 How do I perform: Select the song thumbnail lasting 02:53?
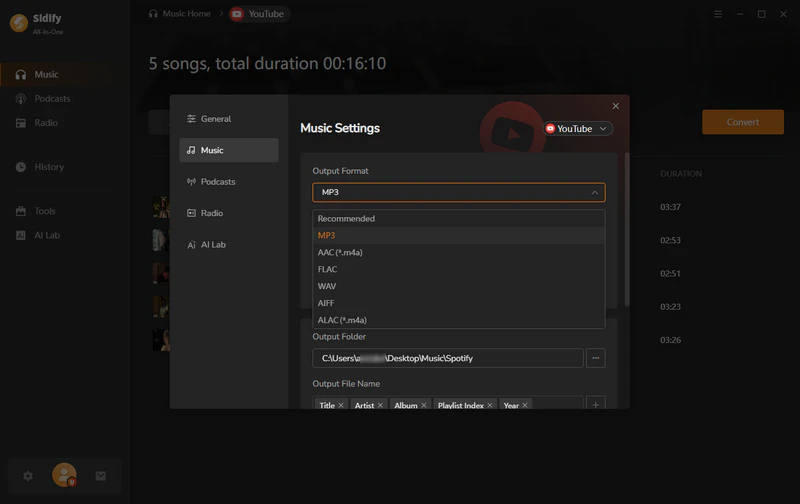point(161,240)
